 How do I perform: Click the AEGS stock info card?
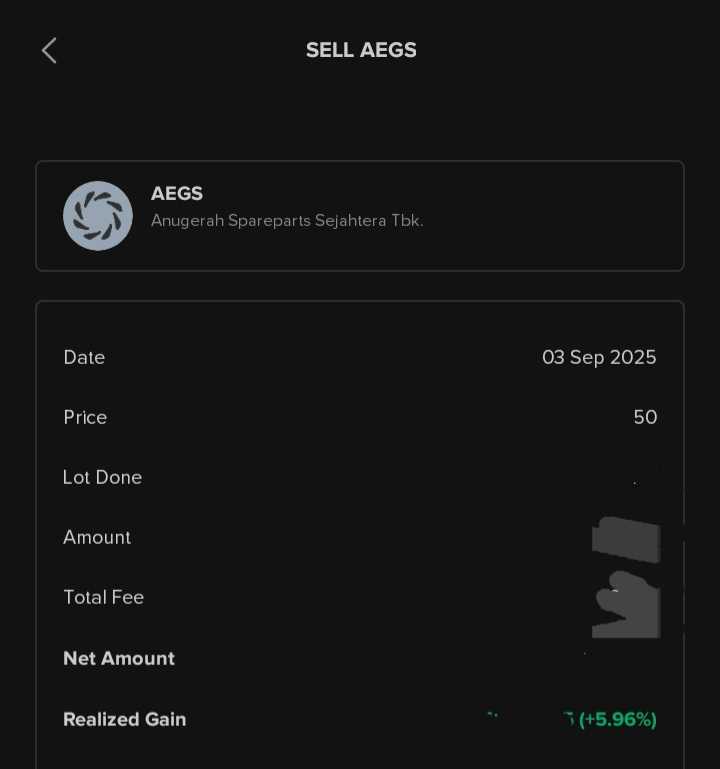click(360, 216)
